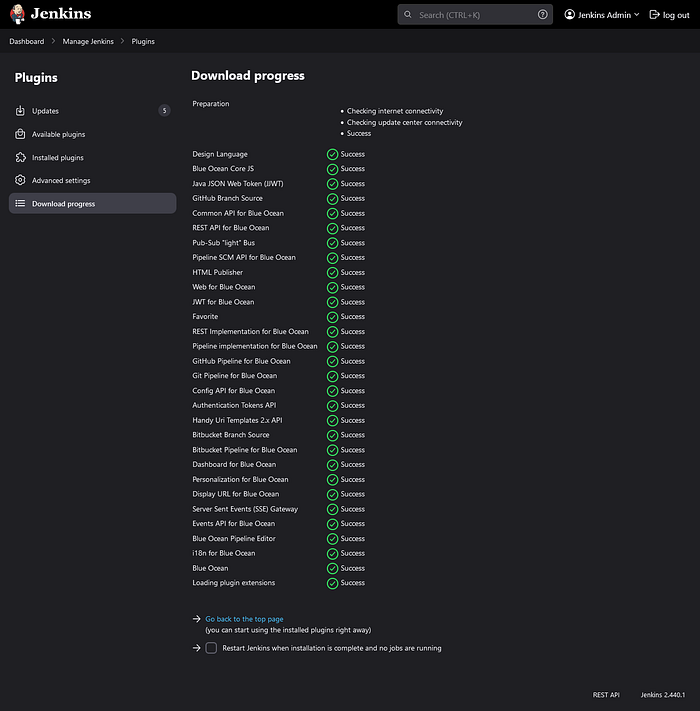Click success checkmark for Display URL for Blue Ocean
700x711 pixels.
coord(332,494)
